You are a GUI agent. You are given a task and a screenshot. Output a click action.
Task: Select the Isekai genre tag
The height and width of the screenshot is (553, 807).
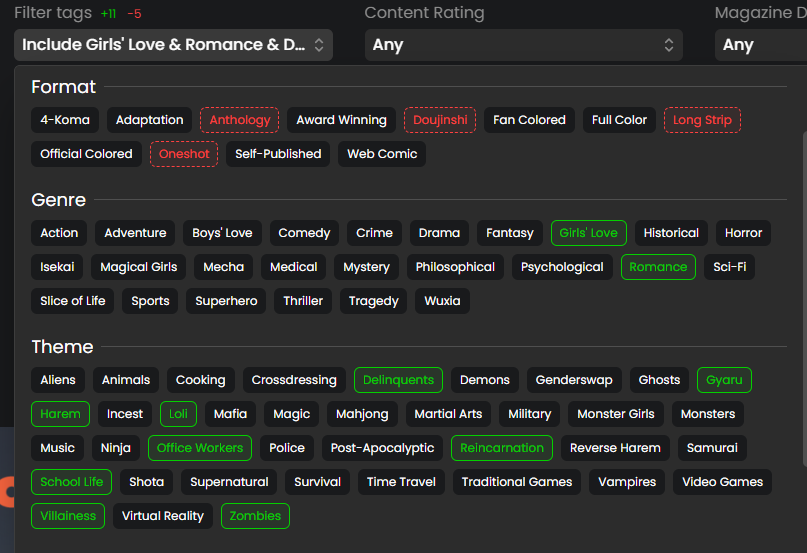tap(57, 267)
